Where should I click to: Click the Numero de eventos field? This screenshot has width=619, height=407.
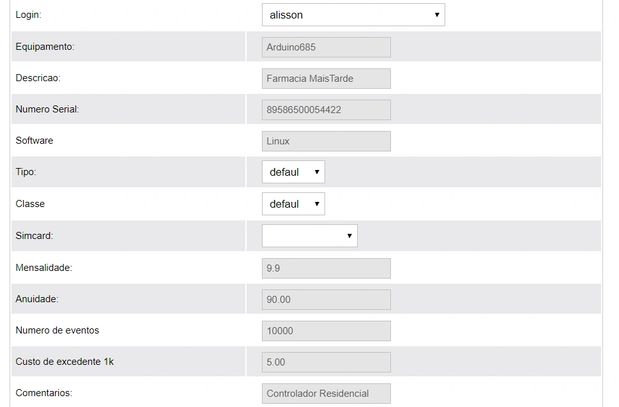[x=326, y=331]
